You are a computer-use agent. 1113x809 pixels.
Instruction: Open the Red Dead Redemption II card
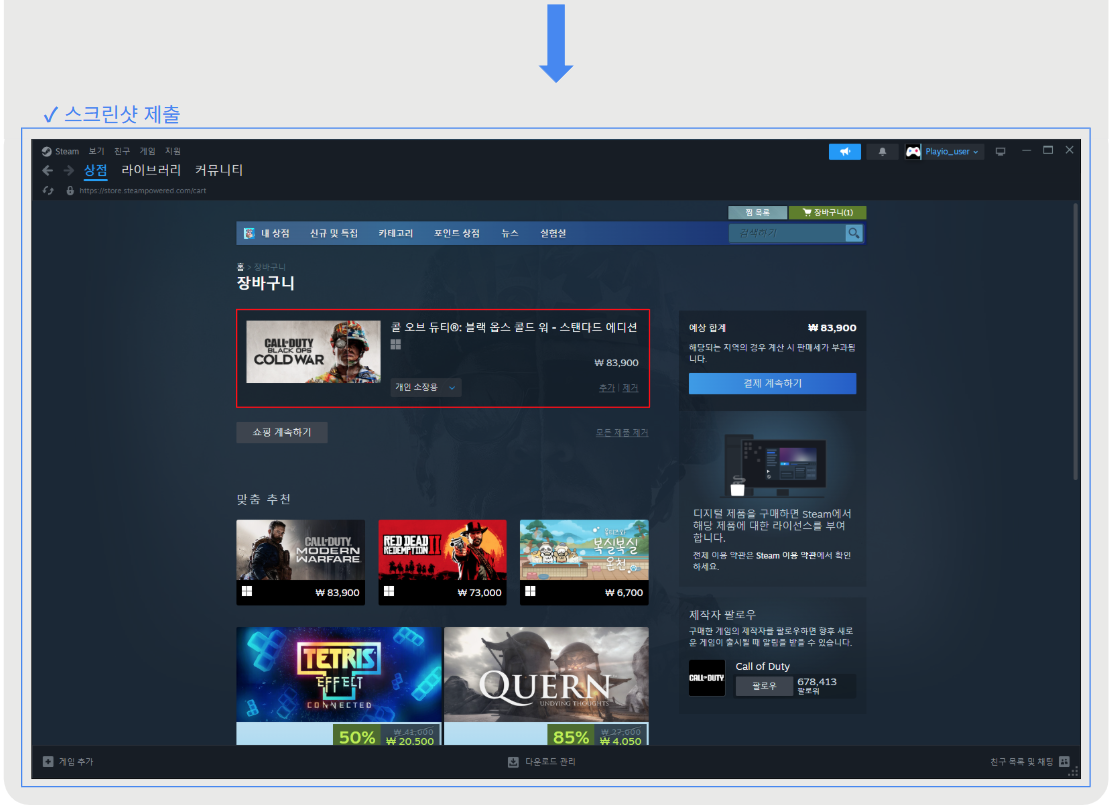point(442,562)
